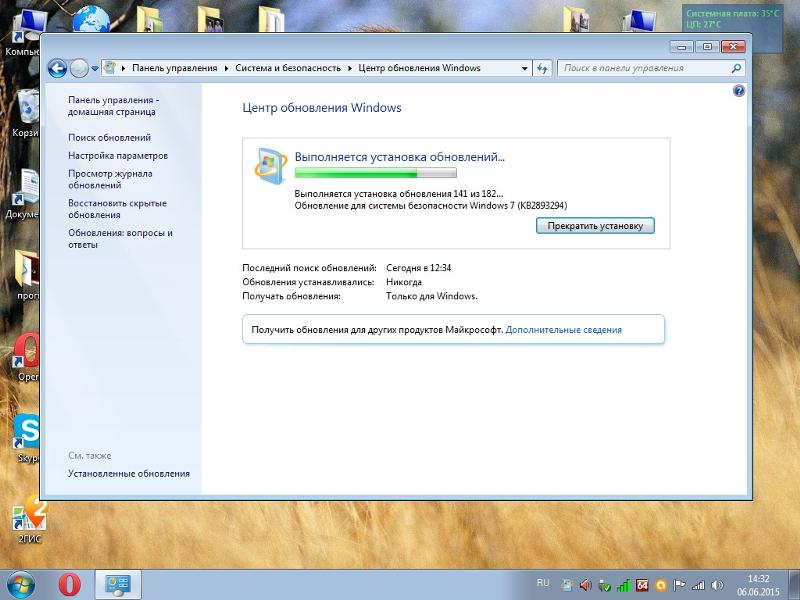Click Поиск обновлений in sidebar
The height and width of the screenshot is (600, 800).
click(x=110, y=138)
